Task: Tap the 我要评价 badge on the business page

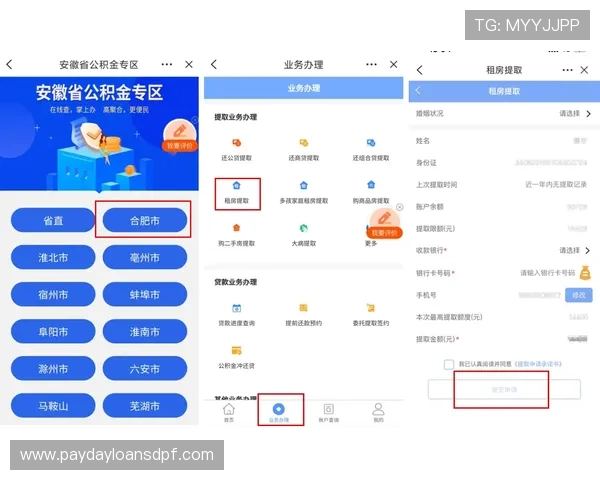Action: [x=384, y=224]
